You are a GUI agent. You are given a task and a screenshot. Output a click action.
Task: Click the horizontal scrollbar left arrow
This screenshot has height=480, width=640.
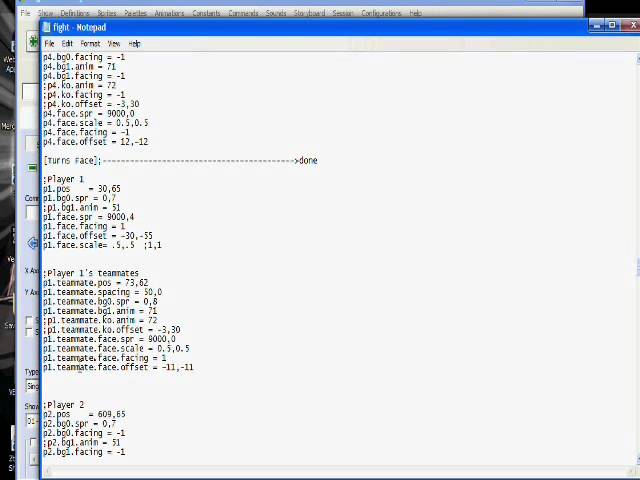pos(47,472)
